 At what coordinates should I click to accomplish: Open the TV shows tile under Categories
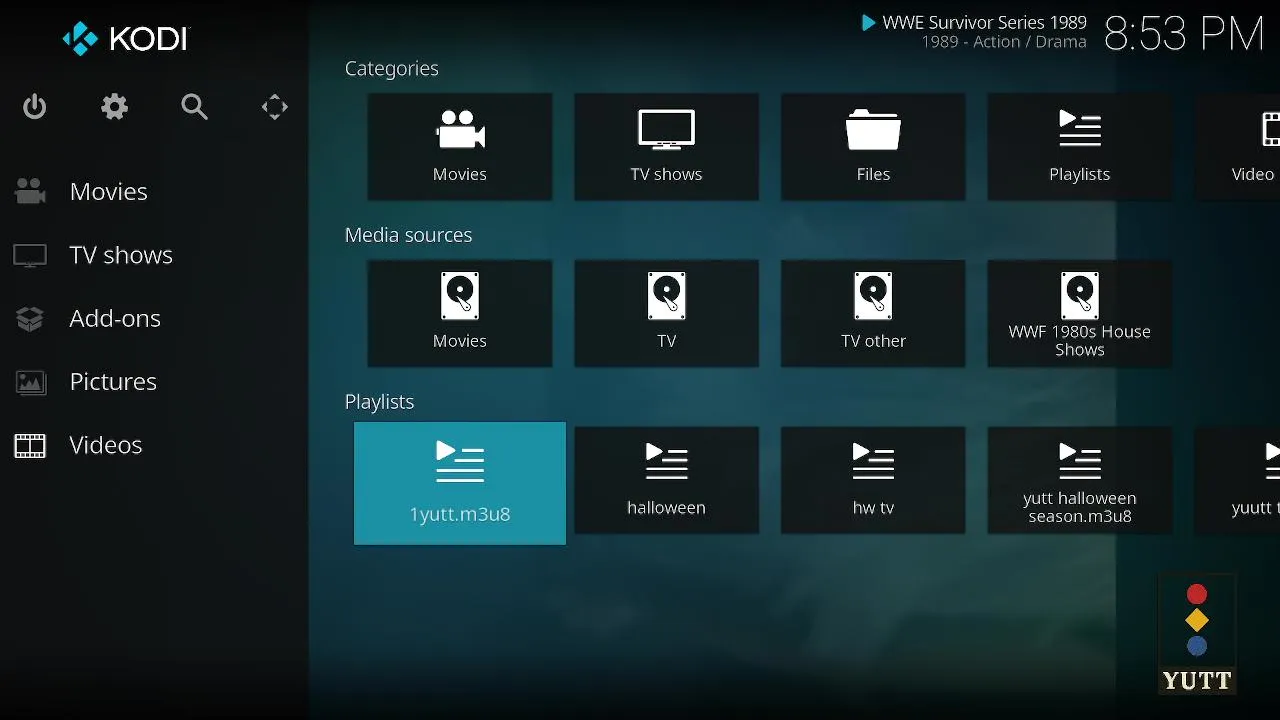[667, 147]
